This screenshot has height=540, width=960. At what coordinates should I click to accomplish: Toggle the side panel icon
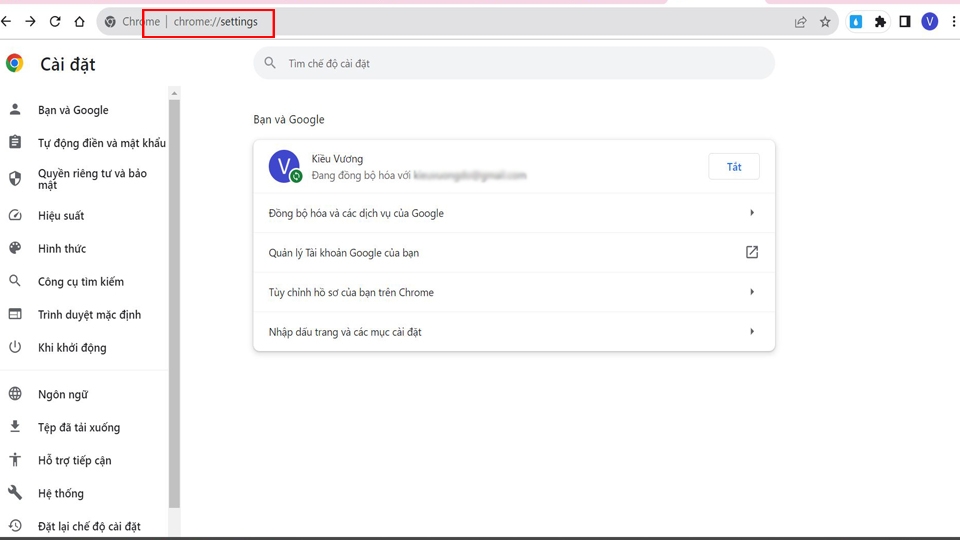(x=905, y=21)
